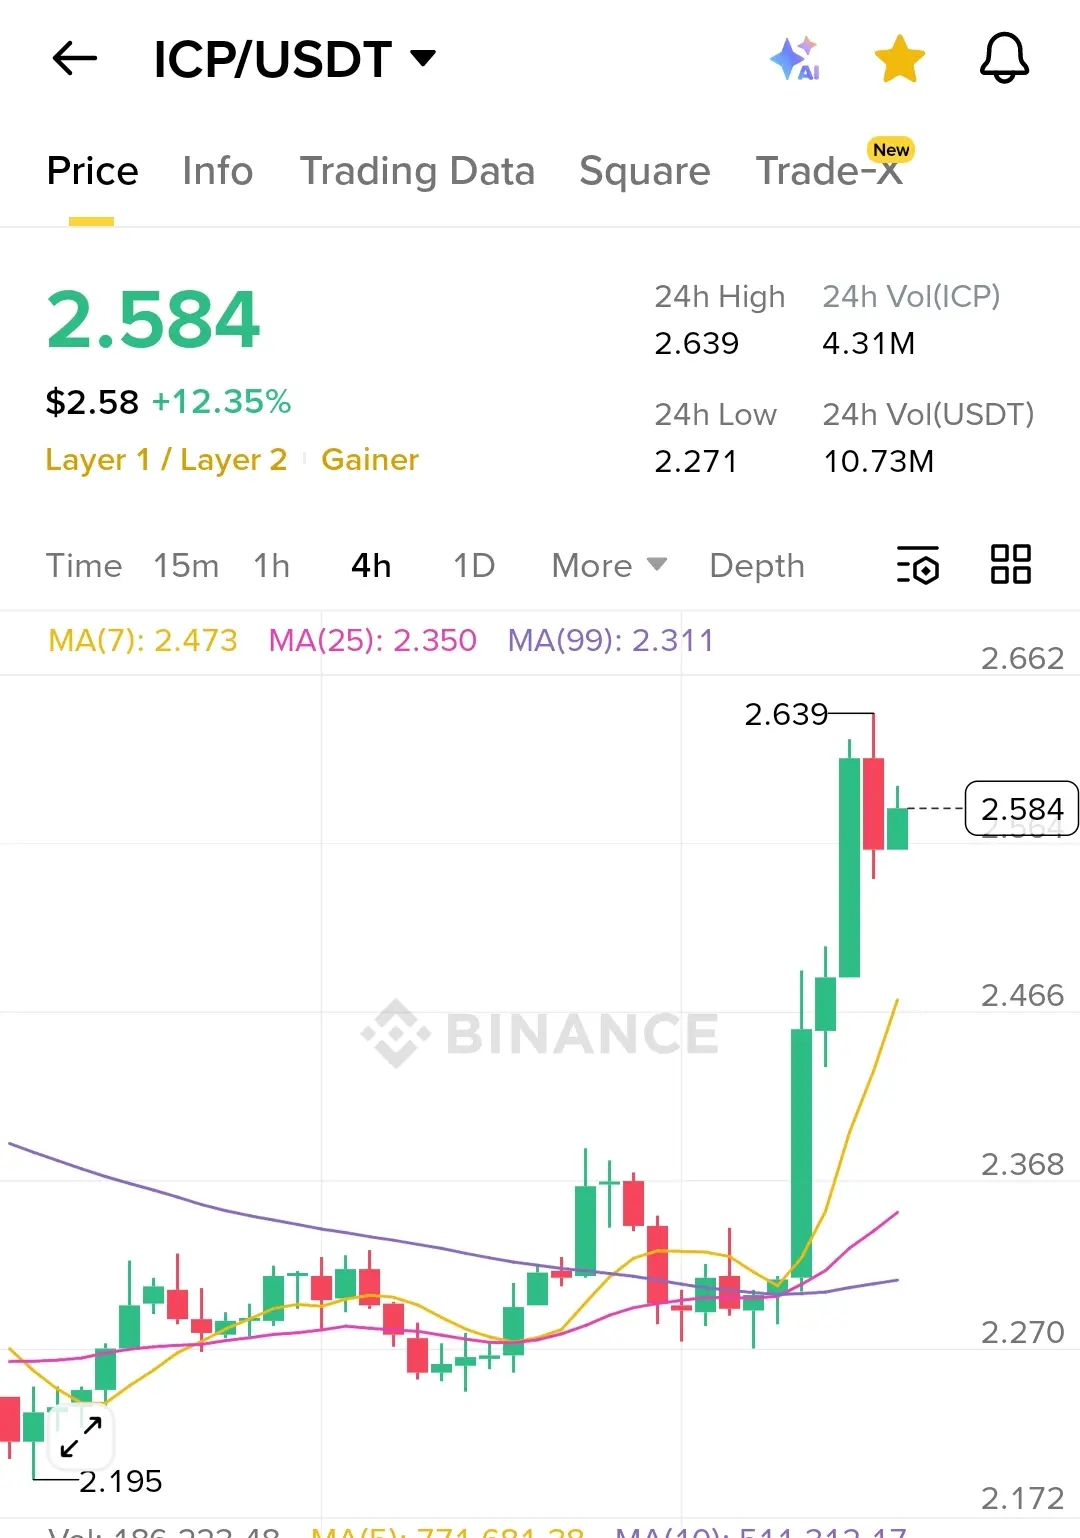Tap the Layer 1 / Layer 2 tag
Viewport: 1080px width, 1538px height.
[166, 459]
